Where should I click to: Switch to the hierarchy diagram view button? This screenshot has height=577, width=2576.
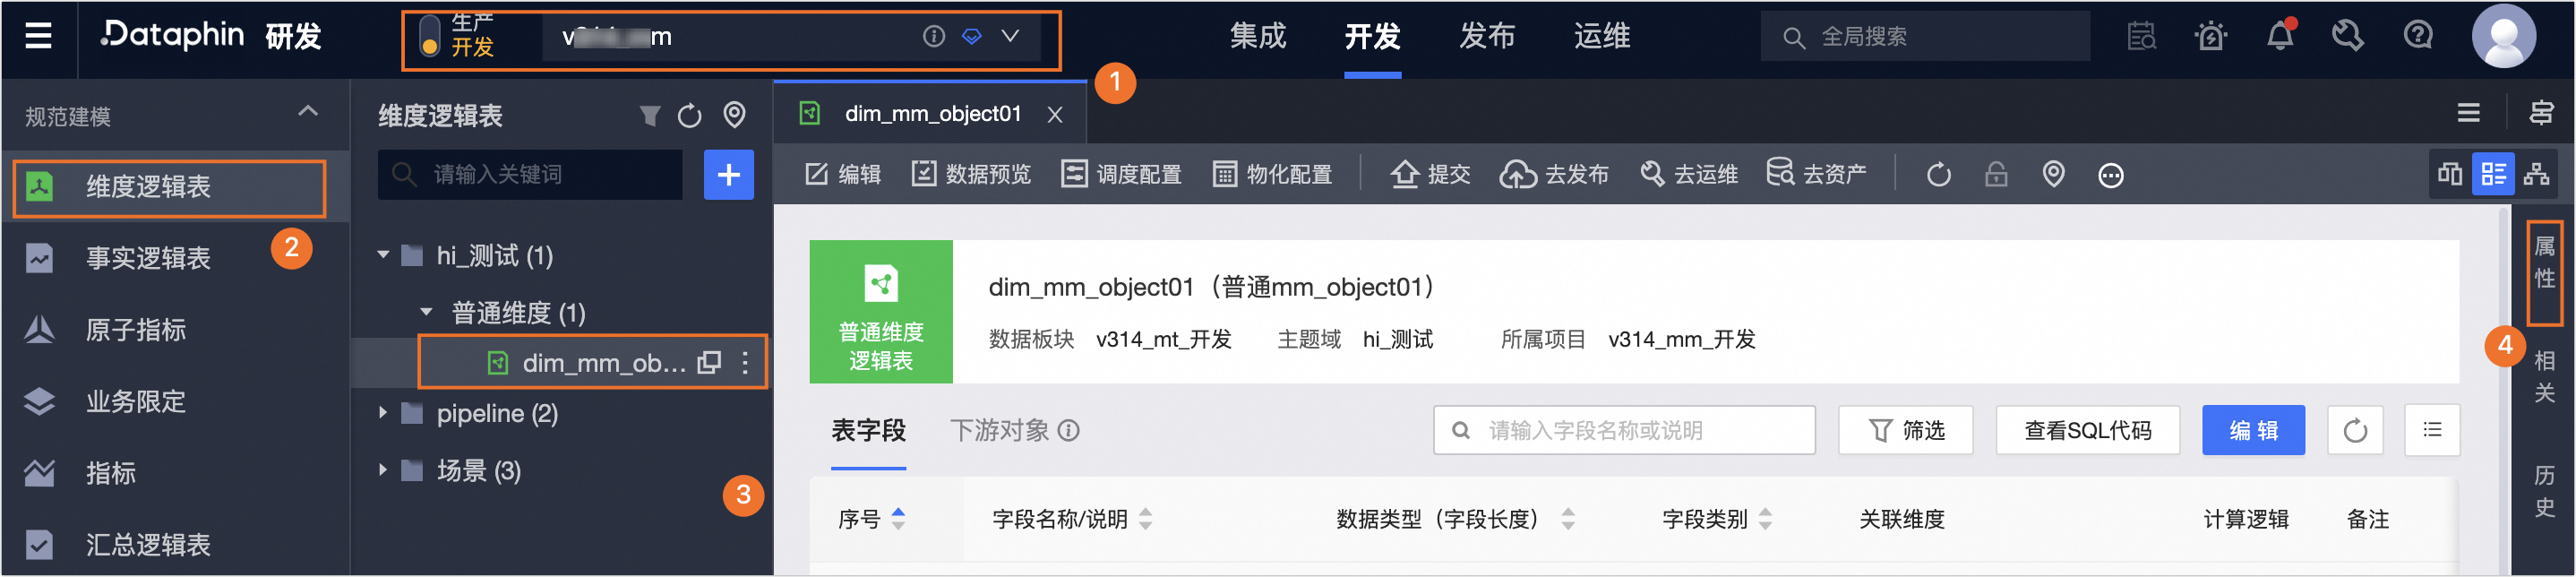(2536, 174)
